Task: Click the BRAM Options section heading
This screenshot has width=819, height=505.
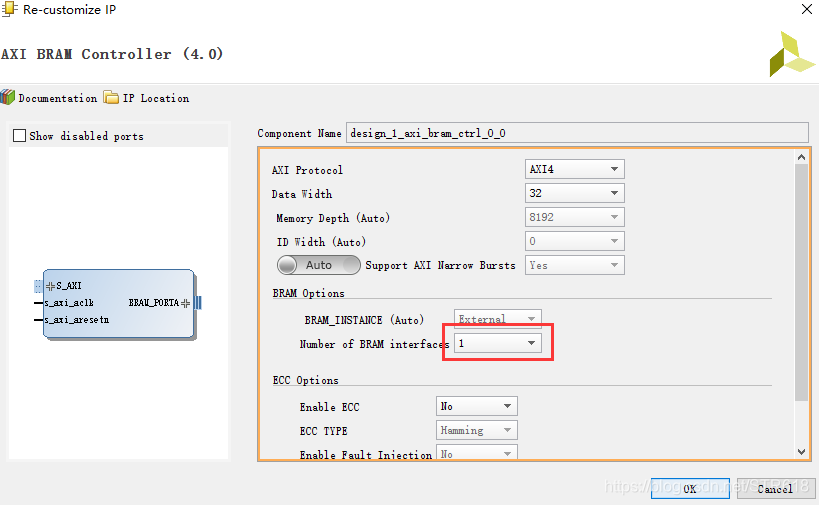Action: (x=309, y=293)
